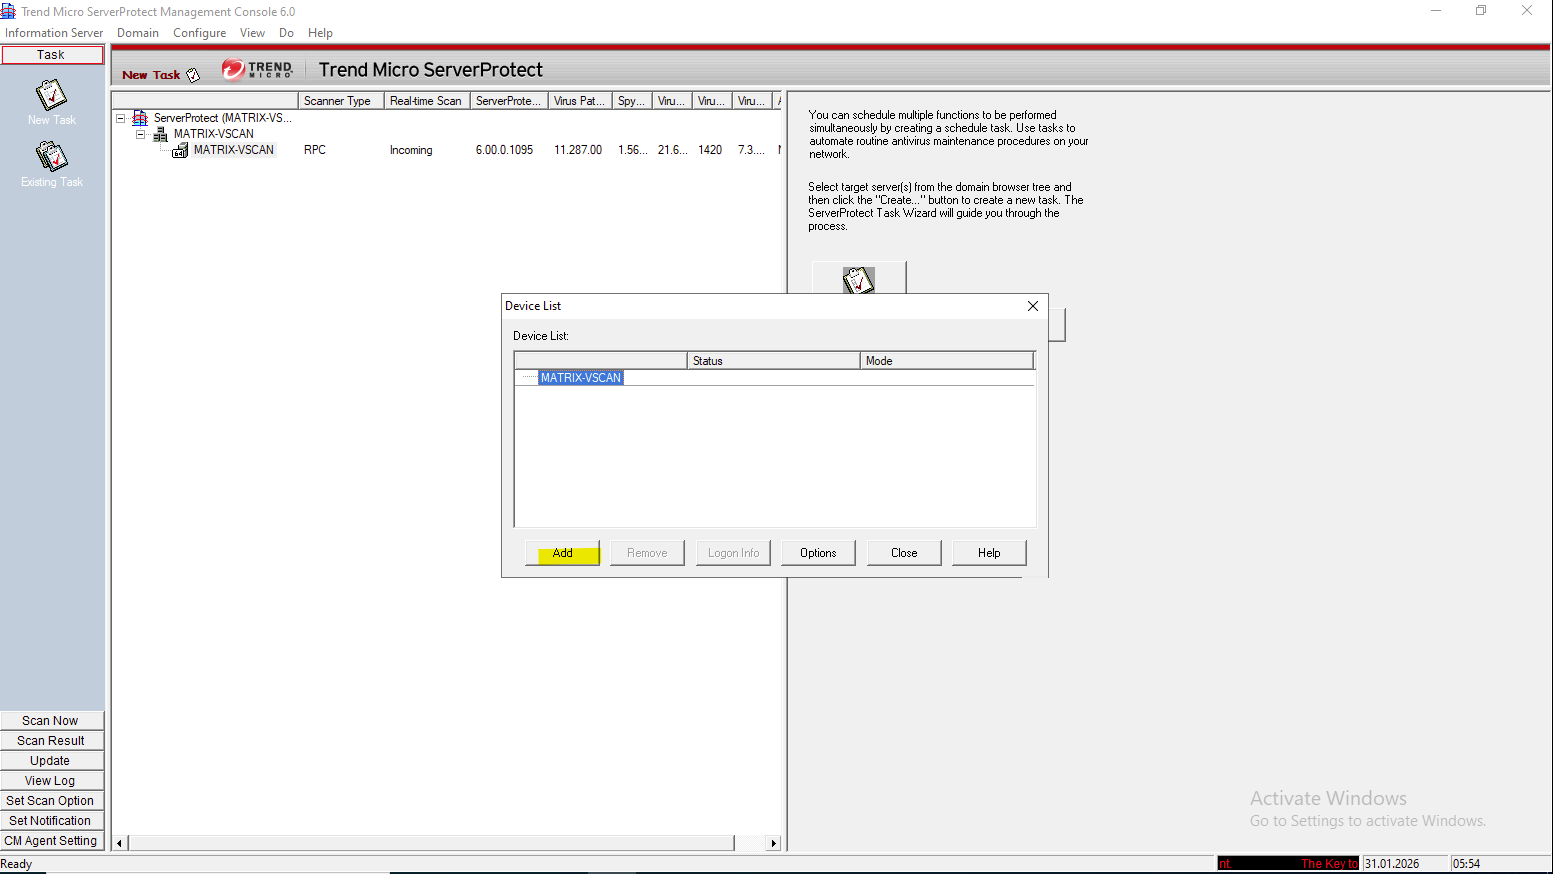This screenshot has width=1553, height=874.
Task: Collapse the MATRIX-VSCAN domain node
Action: [141, 134]
